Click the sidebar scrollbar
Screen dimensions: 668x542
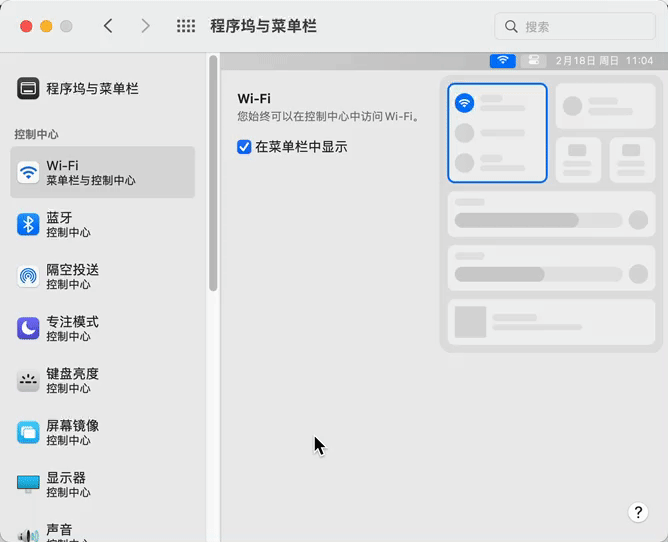tap(213, 173)
